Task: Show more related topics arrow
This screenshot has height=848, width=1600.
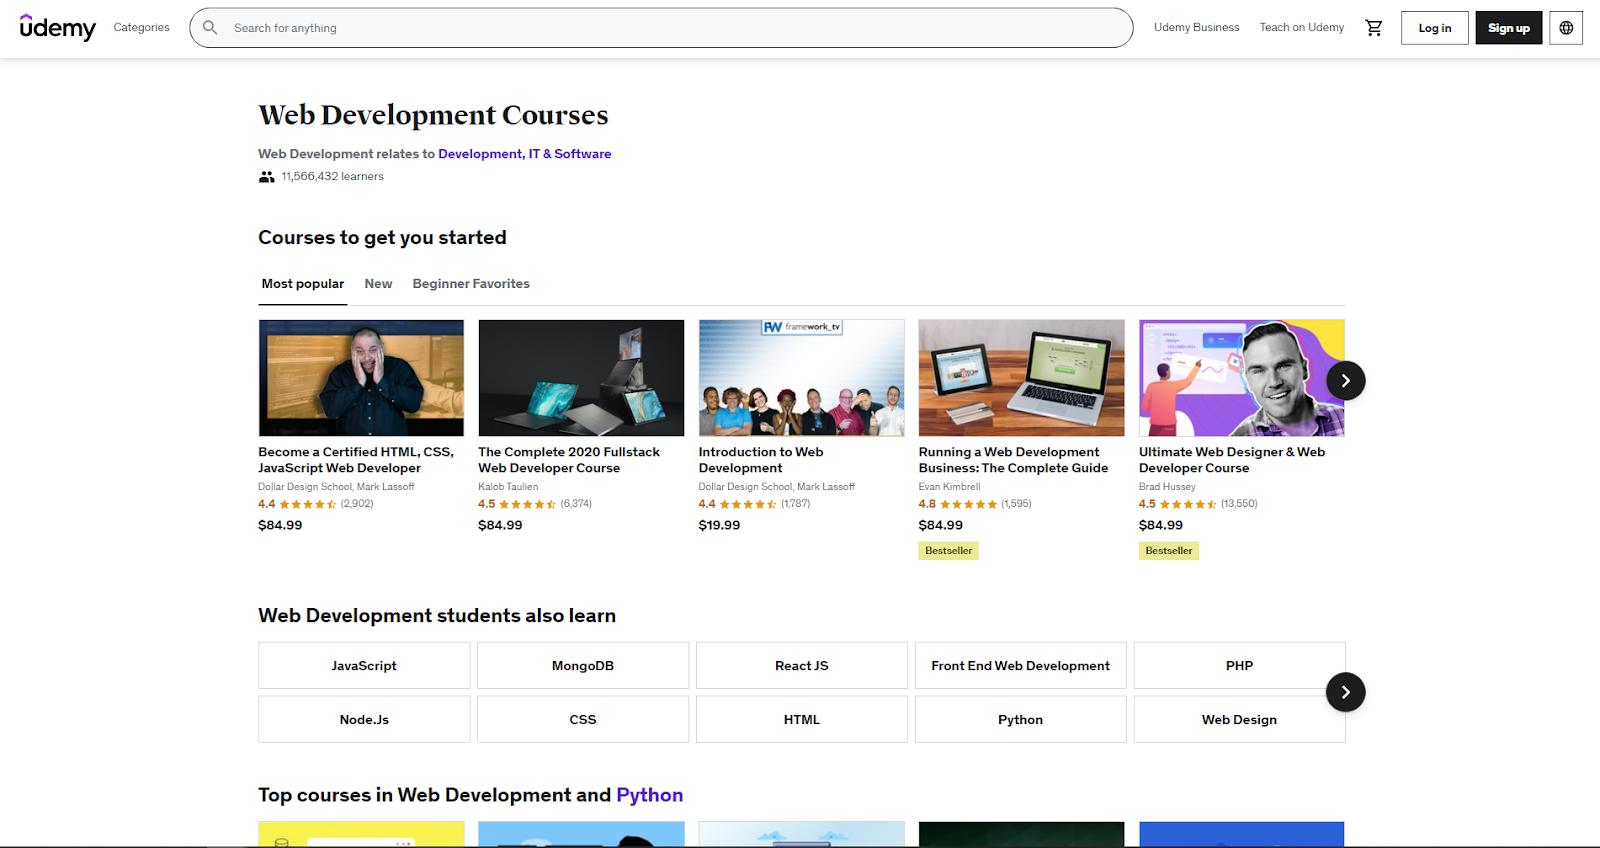Action: click(x=1345, y=692)
